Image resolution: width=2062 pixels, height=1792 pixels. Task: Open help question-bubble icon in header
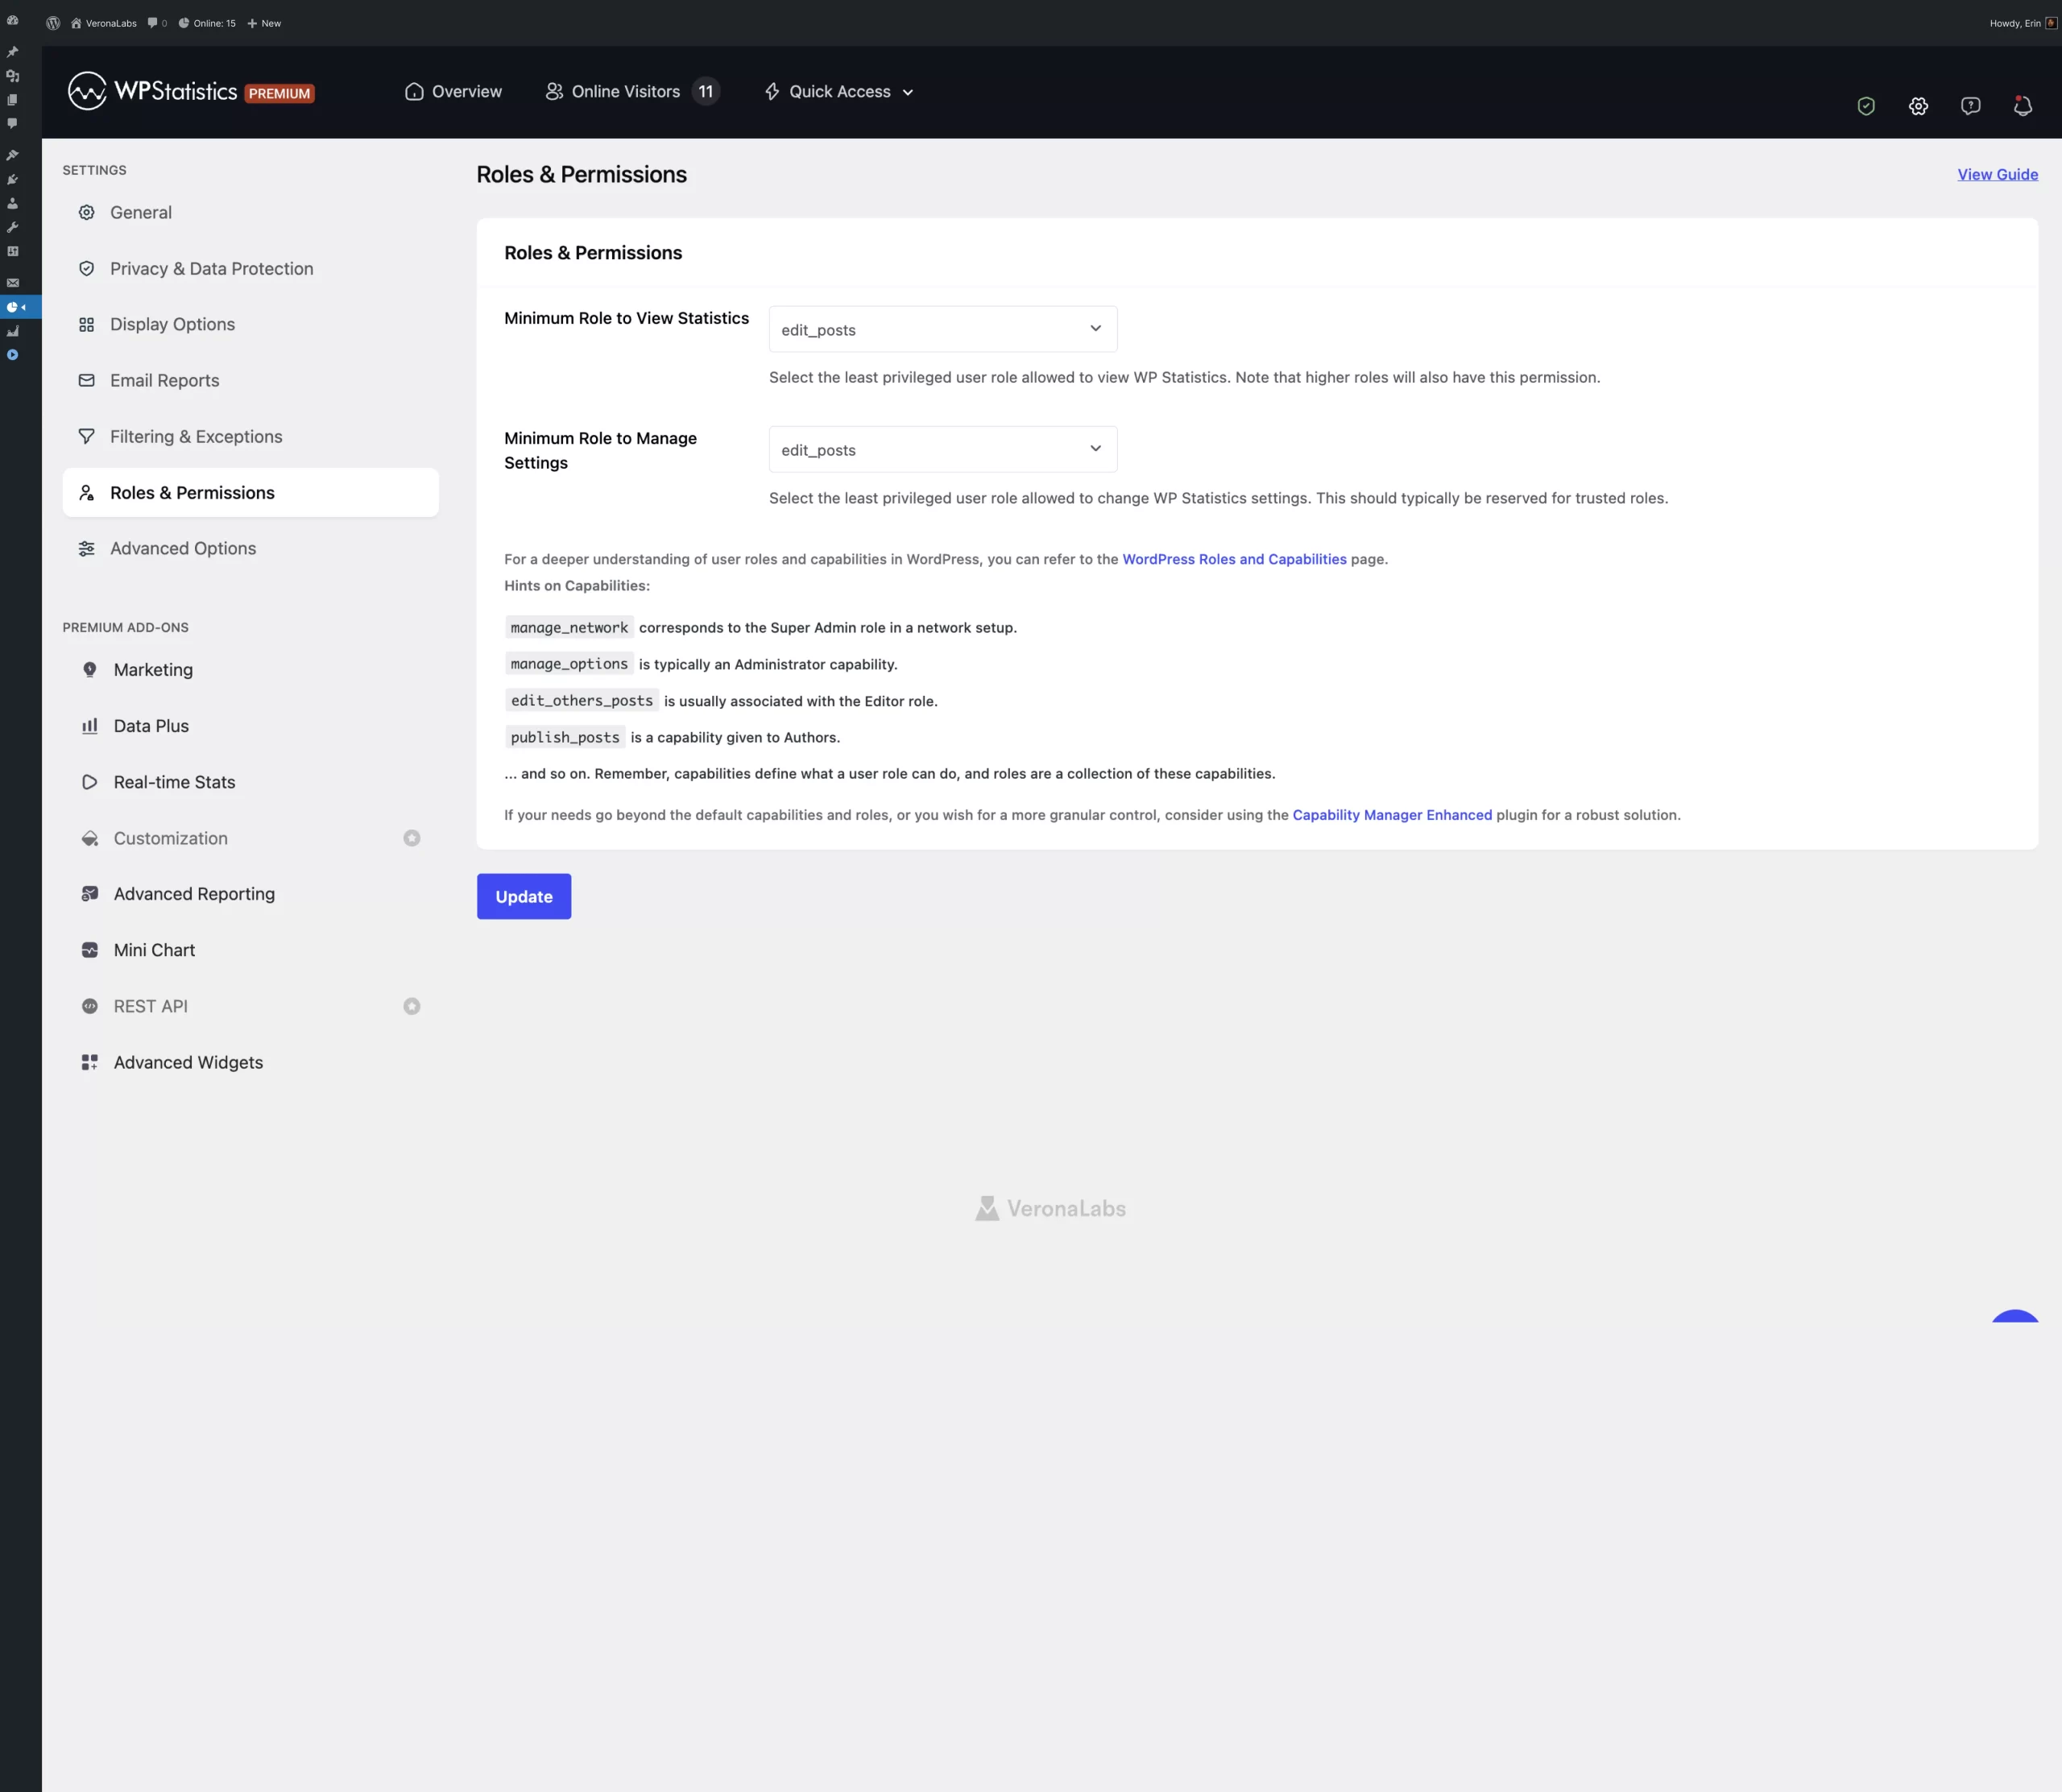(1970, 106)
